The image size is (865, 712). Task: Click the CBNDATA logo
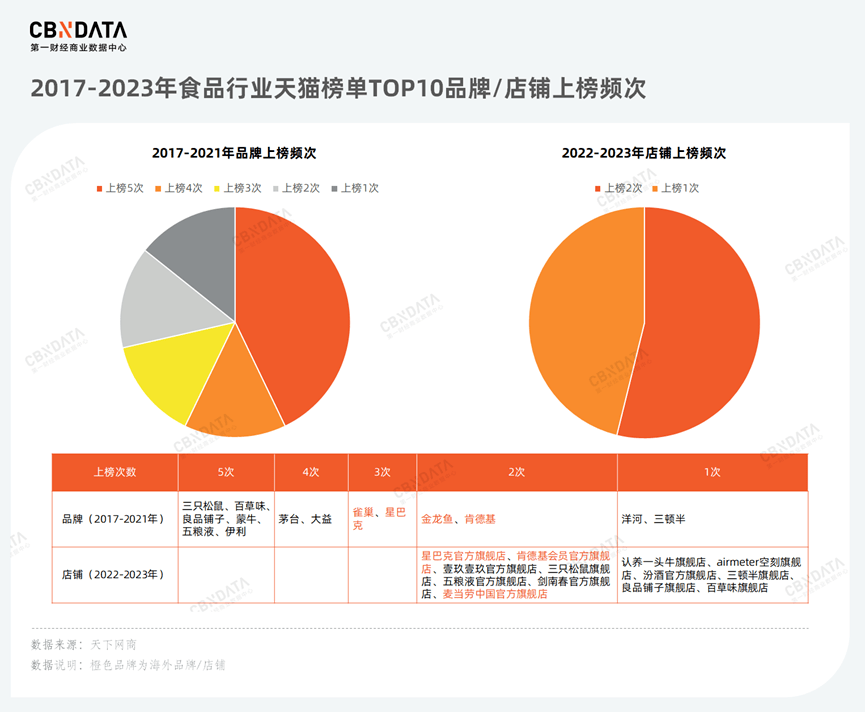(x=78, y=30)
